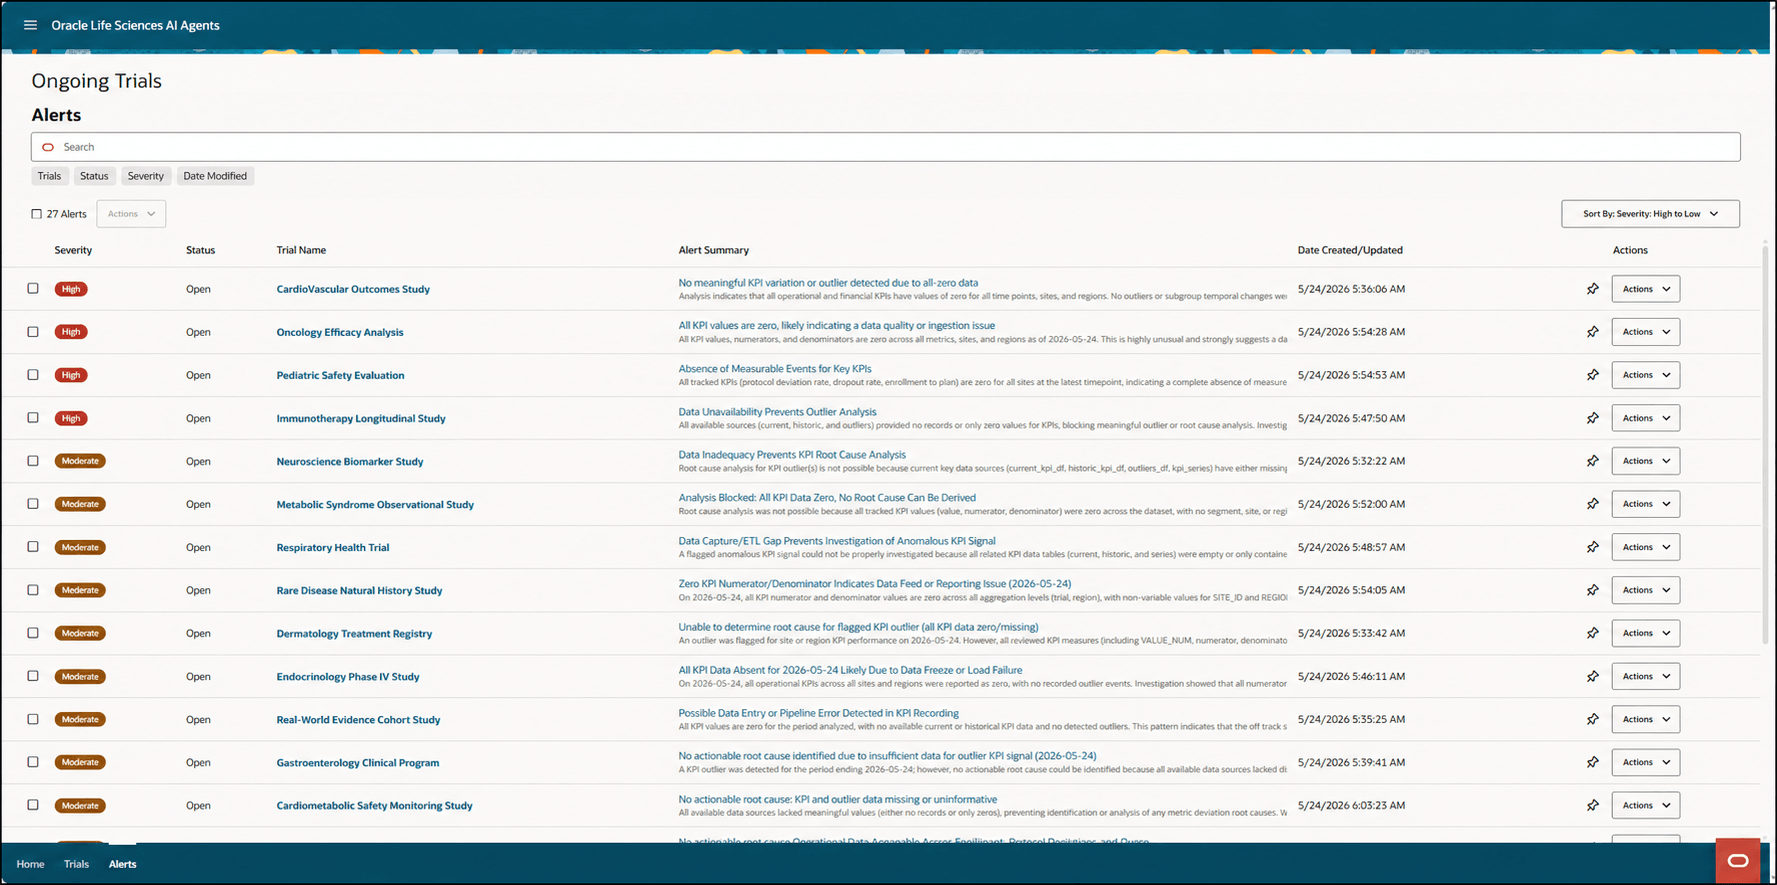Pin the Neuroscience Biomarker Study alert

click(x=1592, y=461)
